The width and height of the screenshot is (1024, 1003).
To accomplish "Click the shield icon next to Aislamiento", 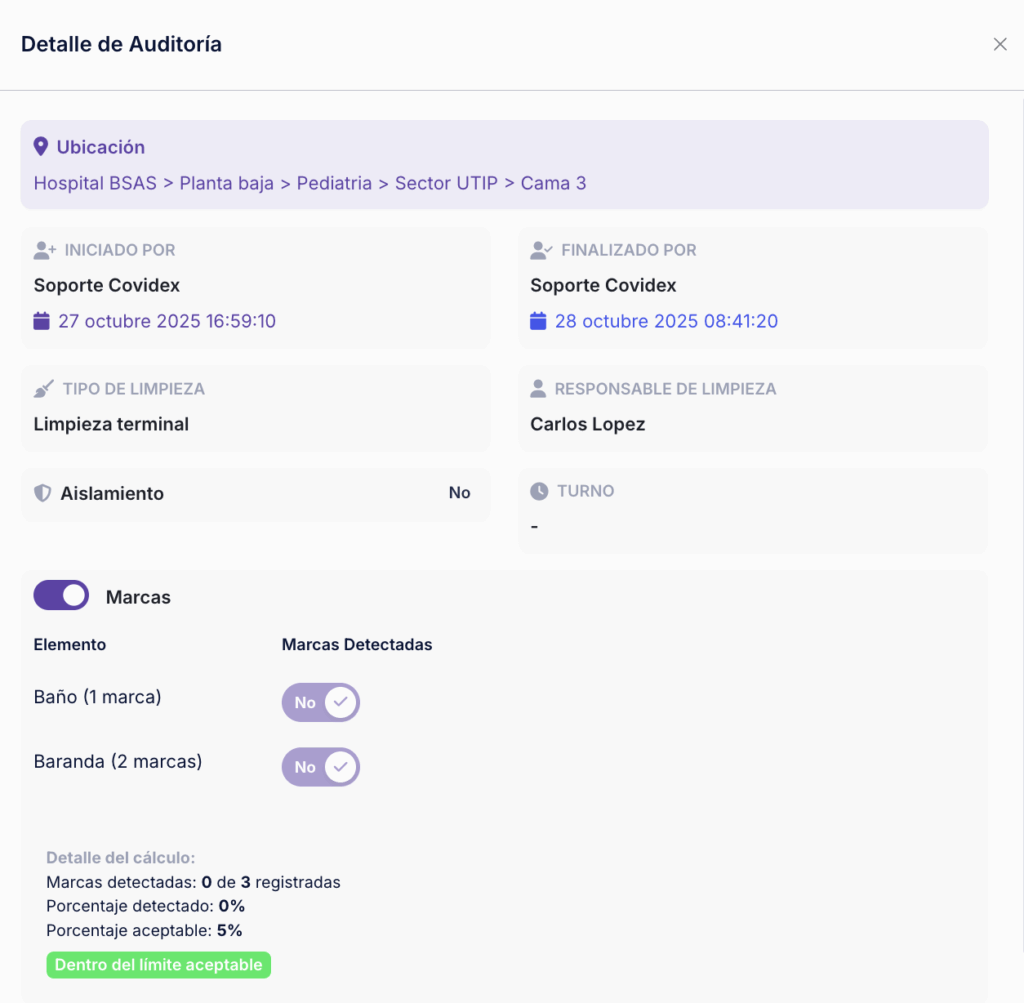I will click(42, 493).
